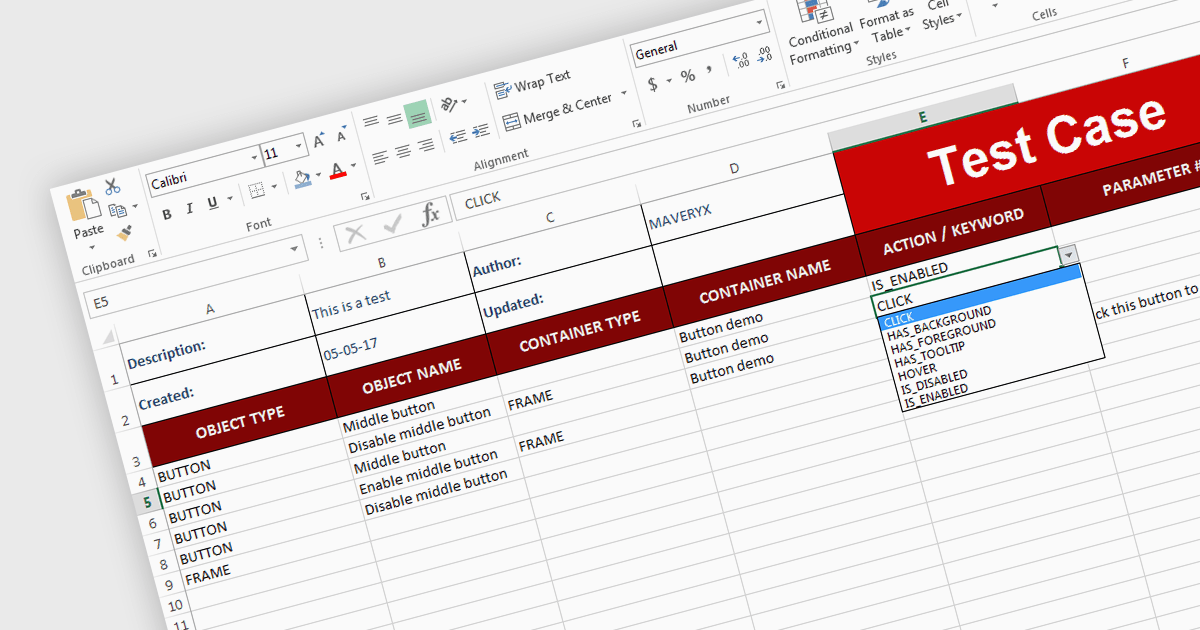This screenshot has height=630, width=1200.
Task: Click the Percent Style icon
Action: pos(688,76)
